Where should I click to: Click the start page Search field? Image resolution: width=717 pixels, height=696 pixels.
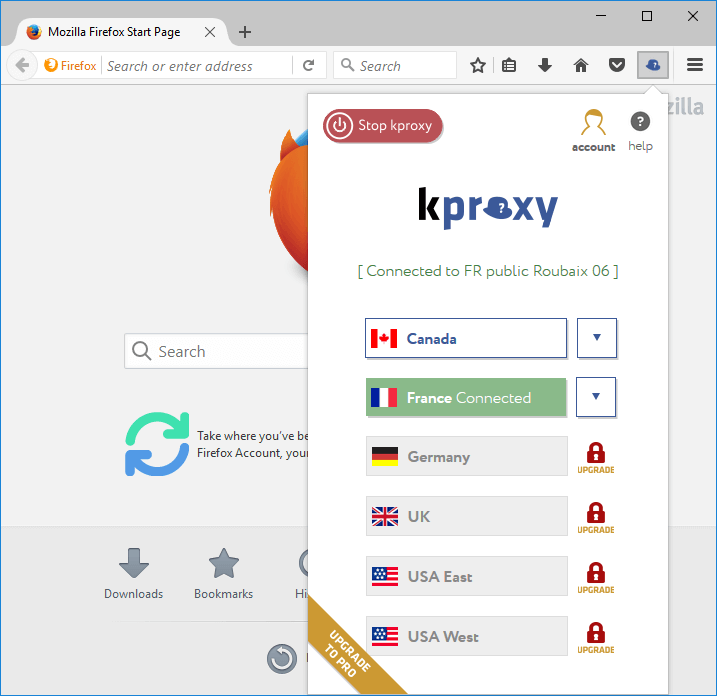(216, 351)
